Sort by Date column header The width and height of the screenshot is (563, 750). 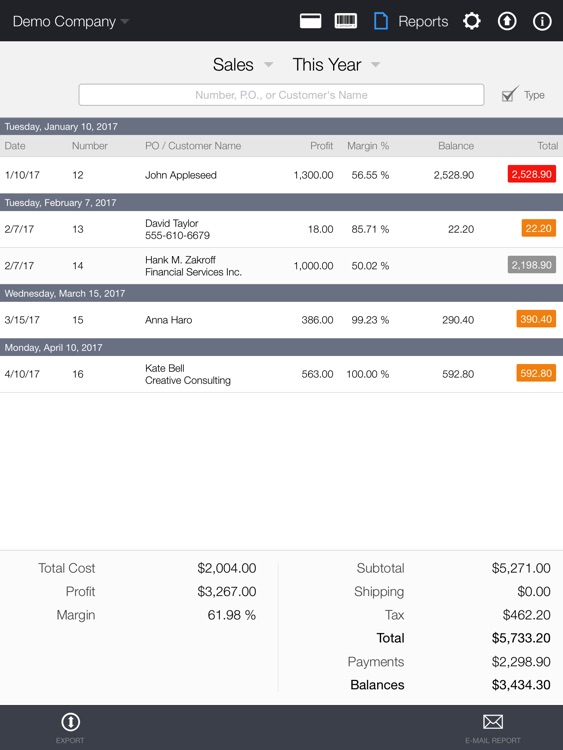tap(15, 146)
